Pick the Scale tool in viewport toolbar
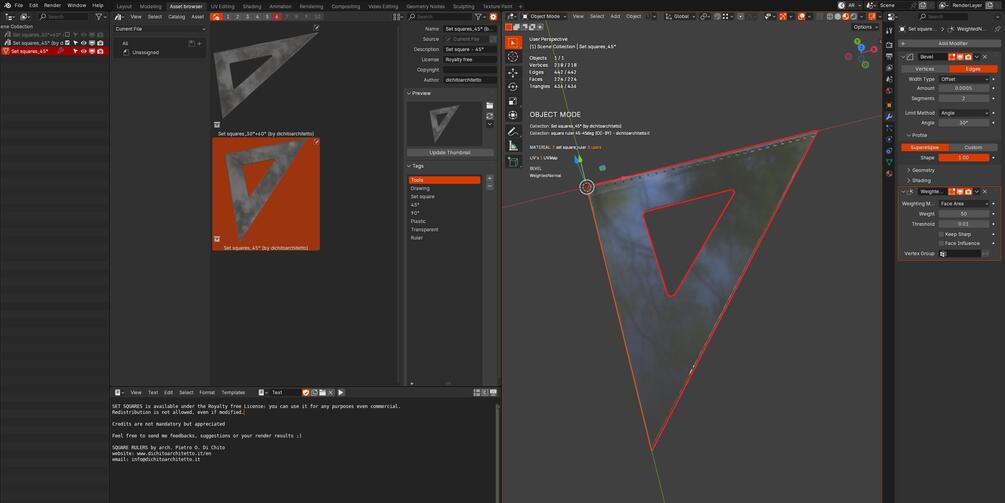Screen dimensions: 1005x503 (x=513, y=101)
